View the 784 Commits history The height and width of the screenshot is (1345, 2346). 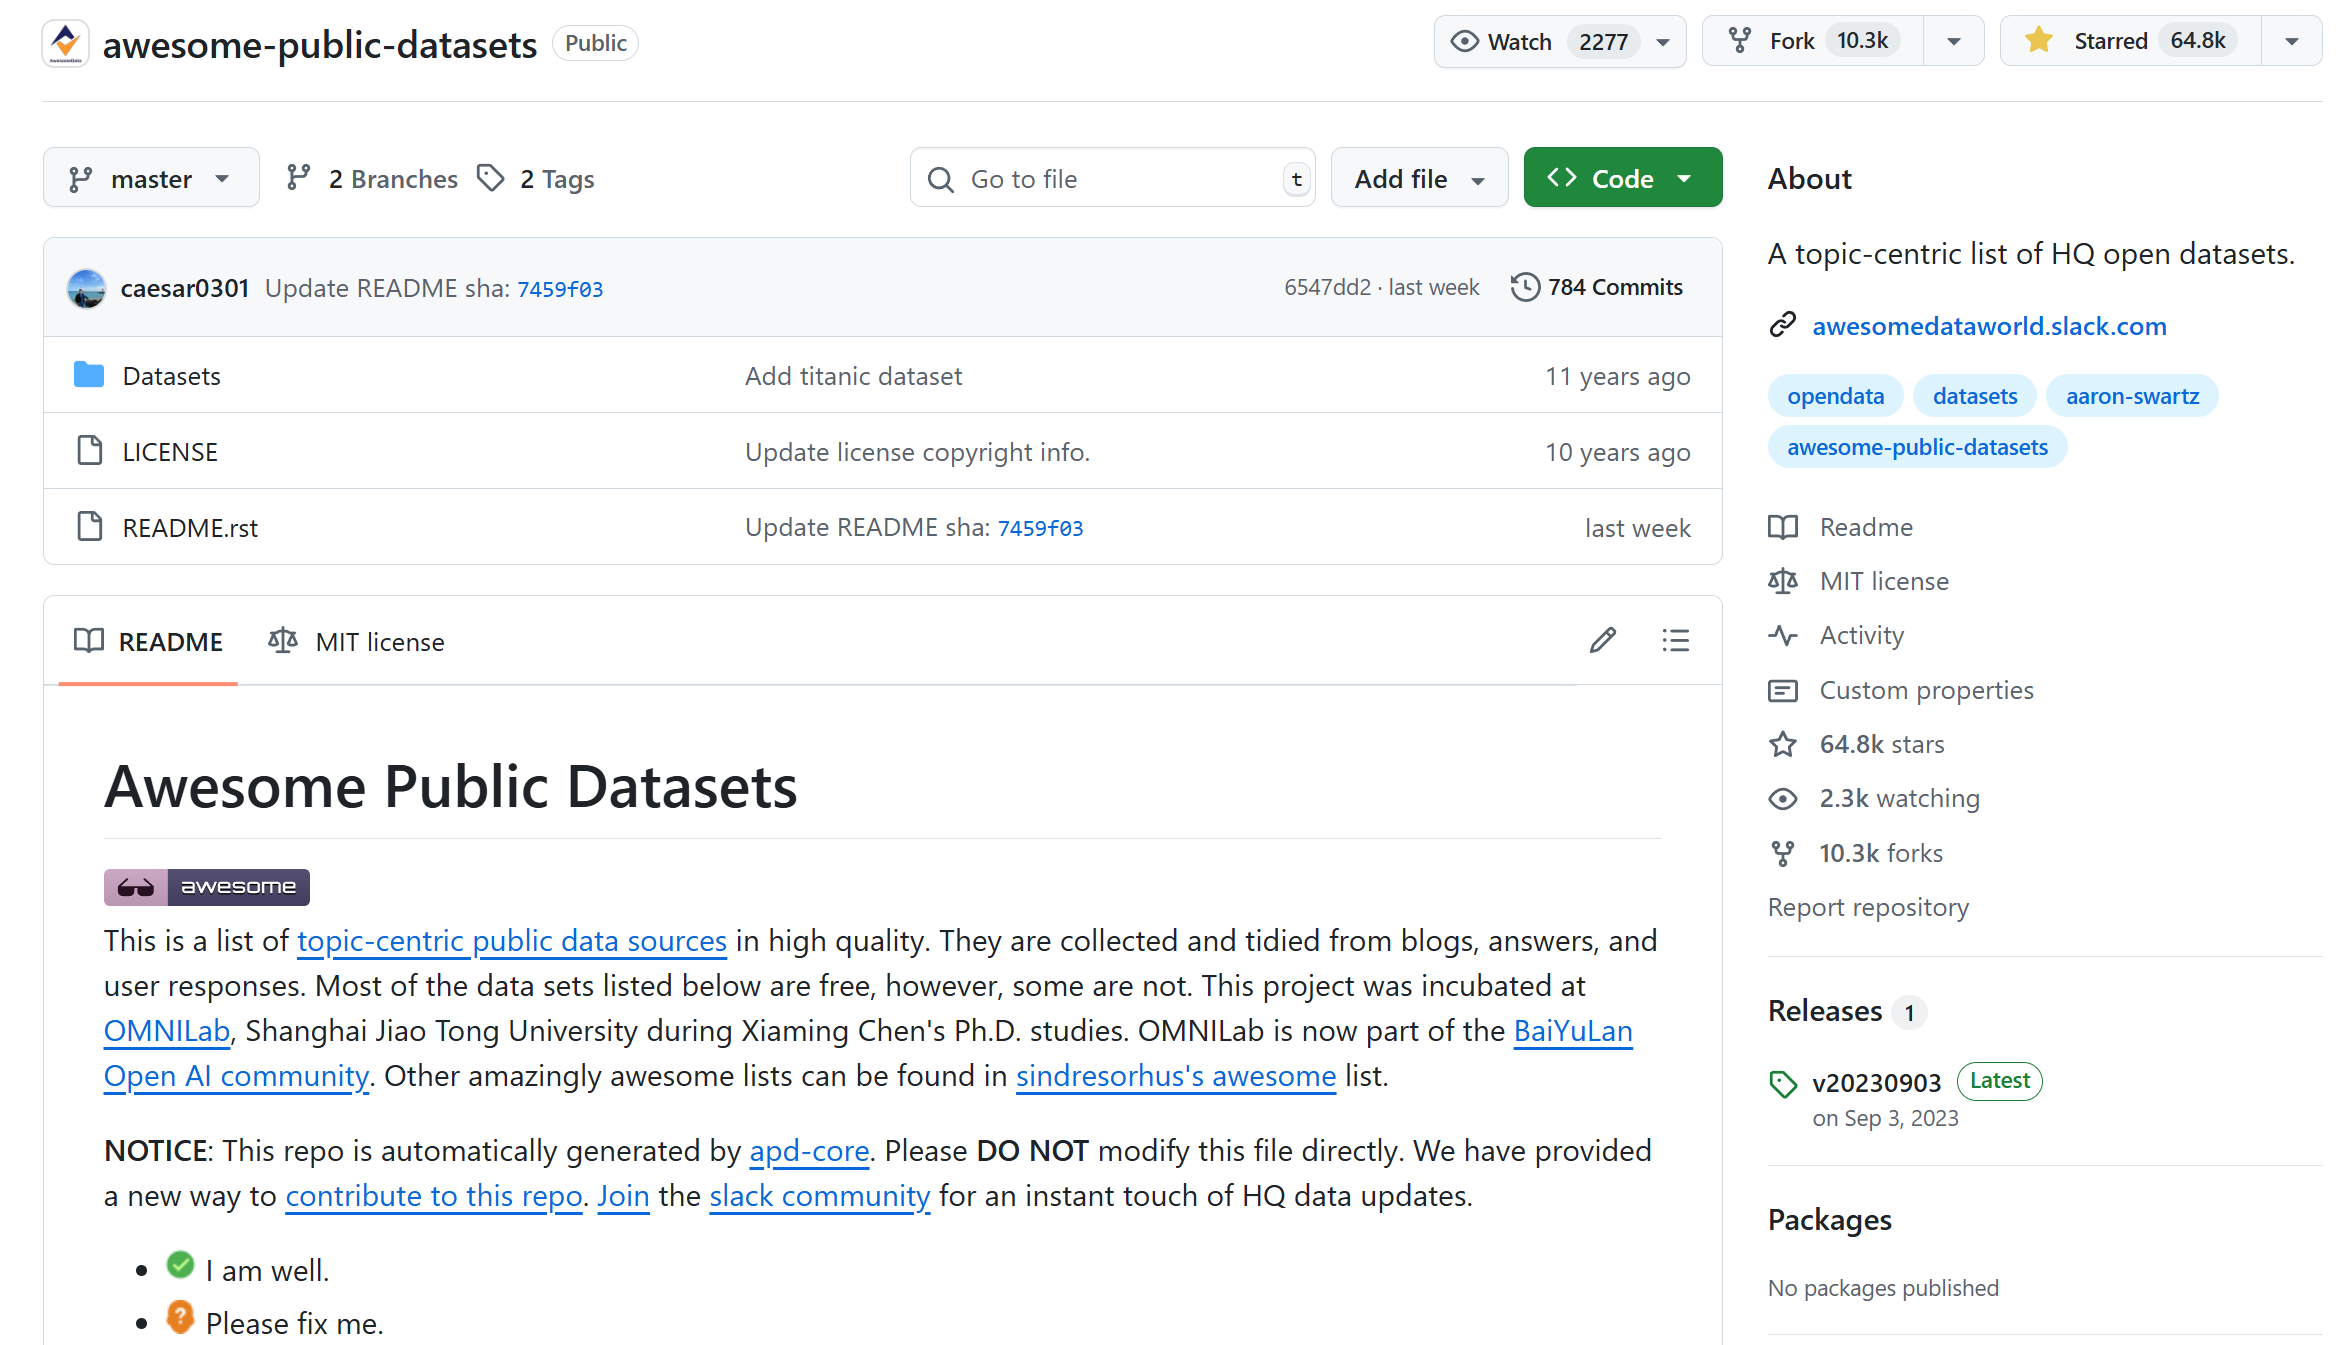click(x=1597, y=287)
